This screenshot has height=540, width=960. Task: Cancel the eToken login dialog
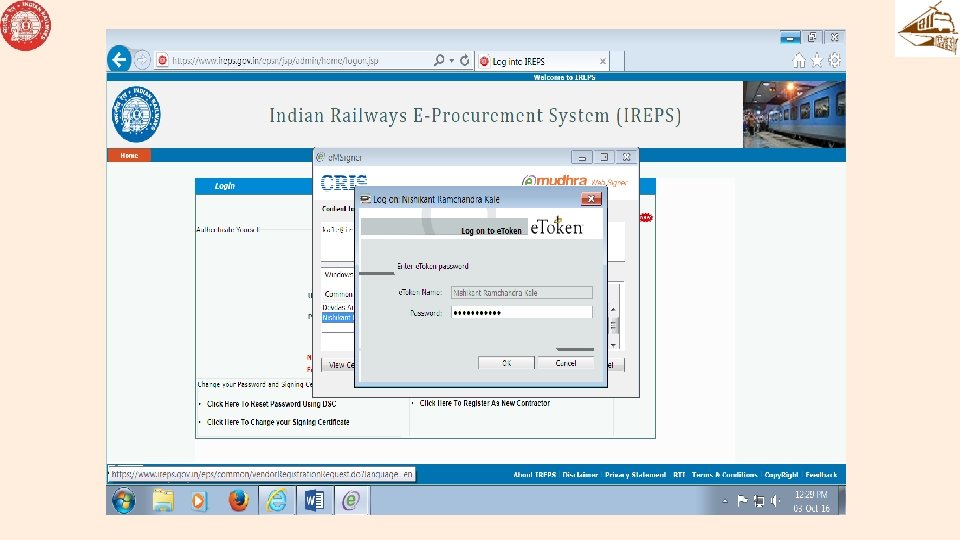[565, 363]
